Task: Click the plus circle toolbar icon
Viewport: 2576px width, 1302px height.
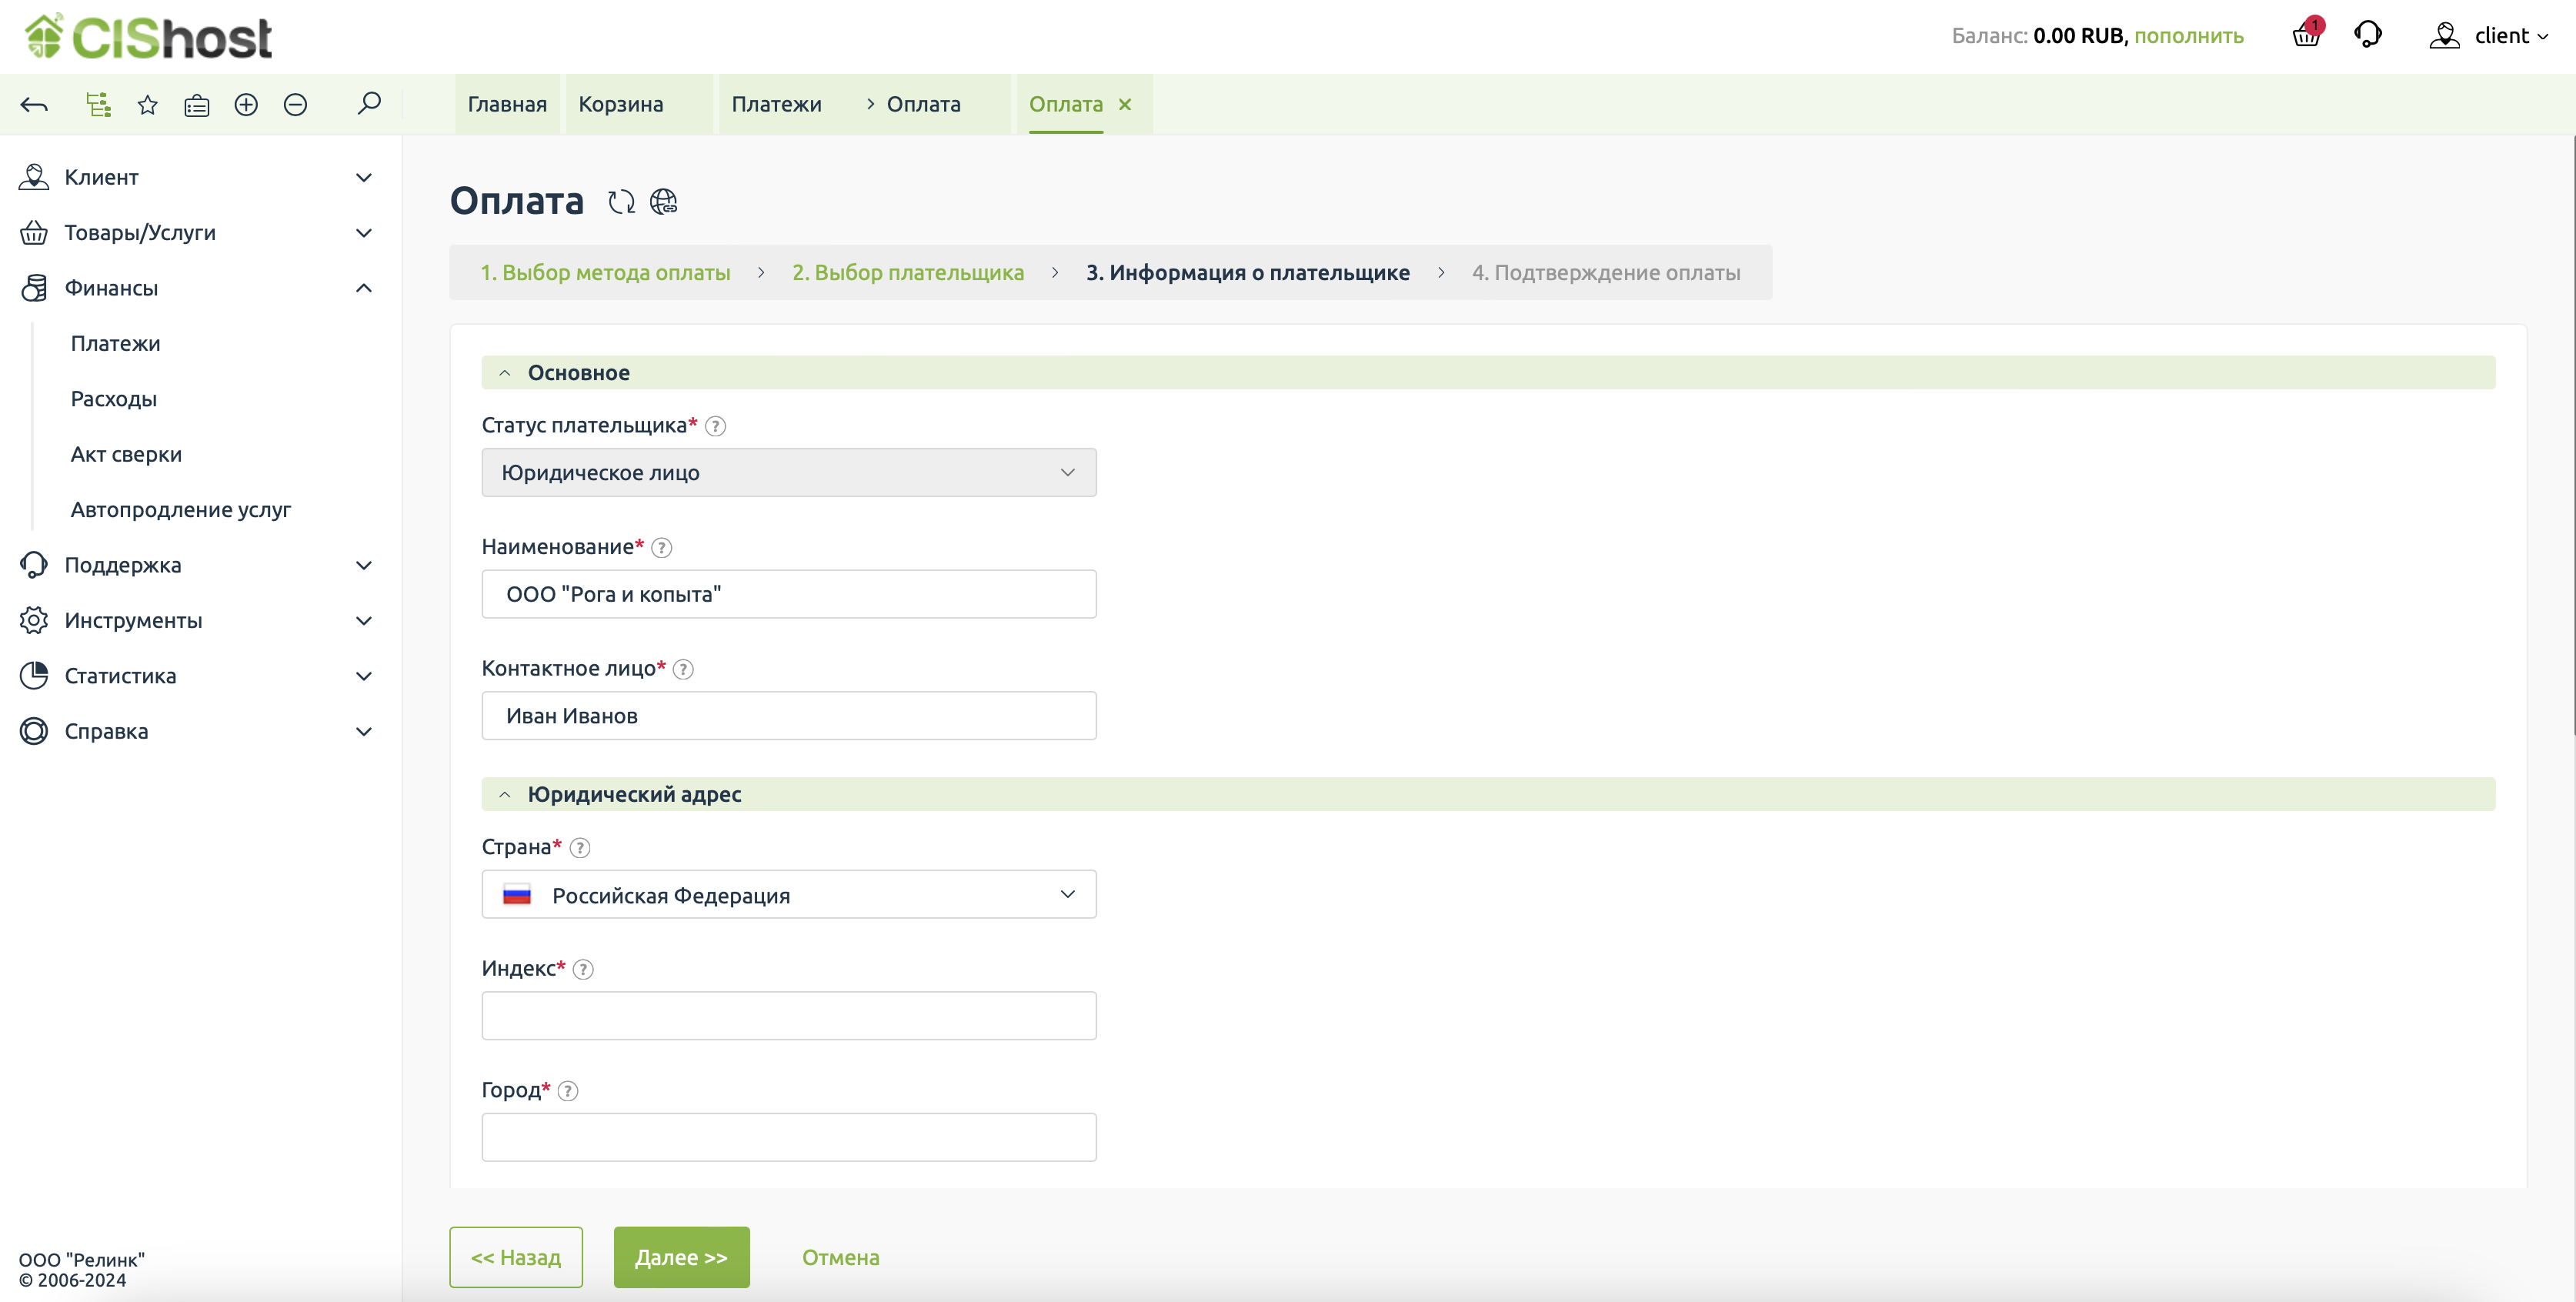Action: (246, 105)
